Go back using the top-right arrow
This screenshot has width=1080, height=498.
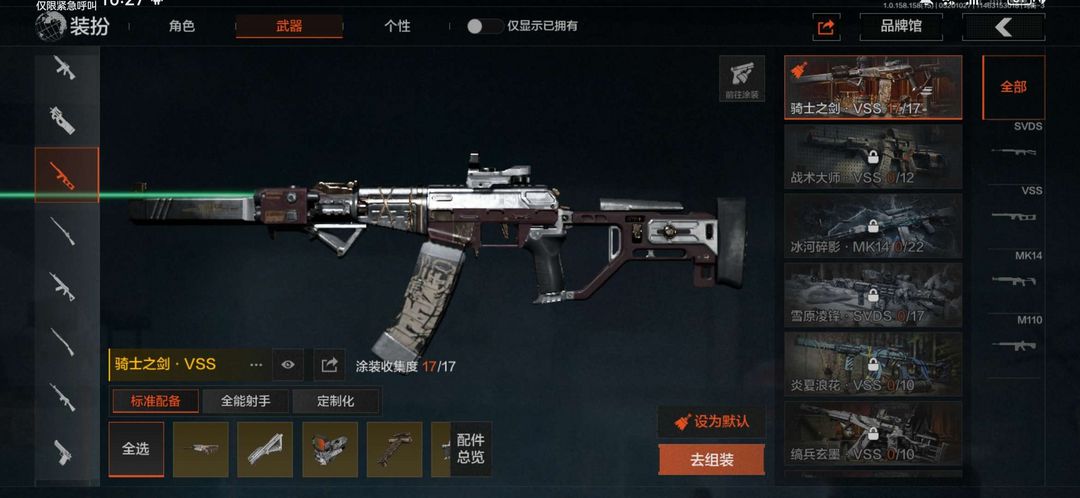point(1004,28)
